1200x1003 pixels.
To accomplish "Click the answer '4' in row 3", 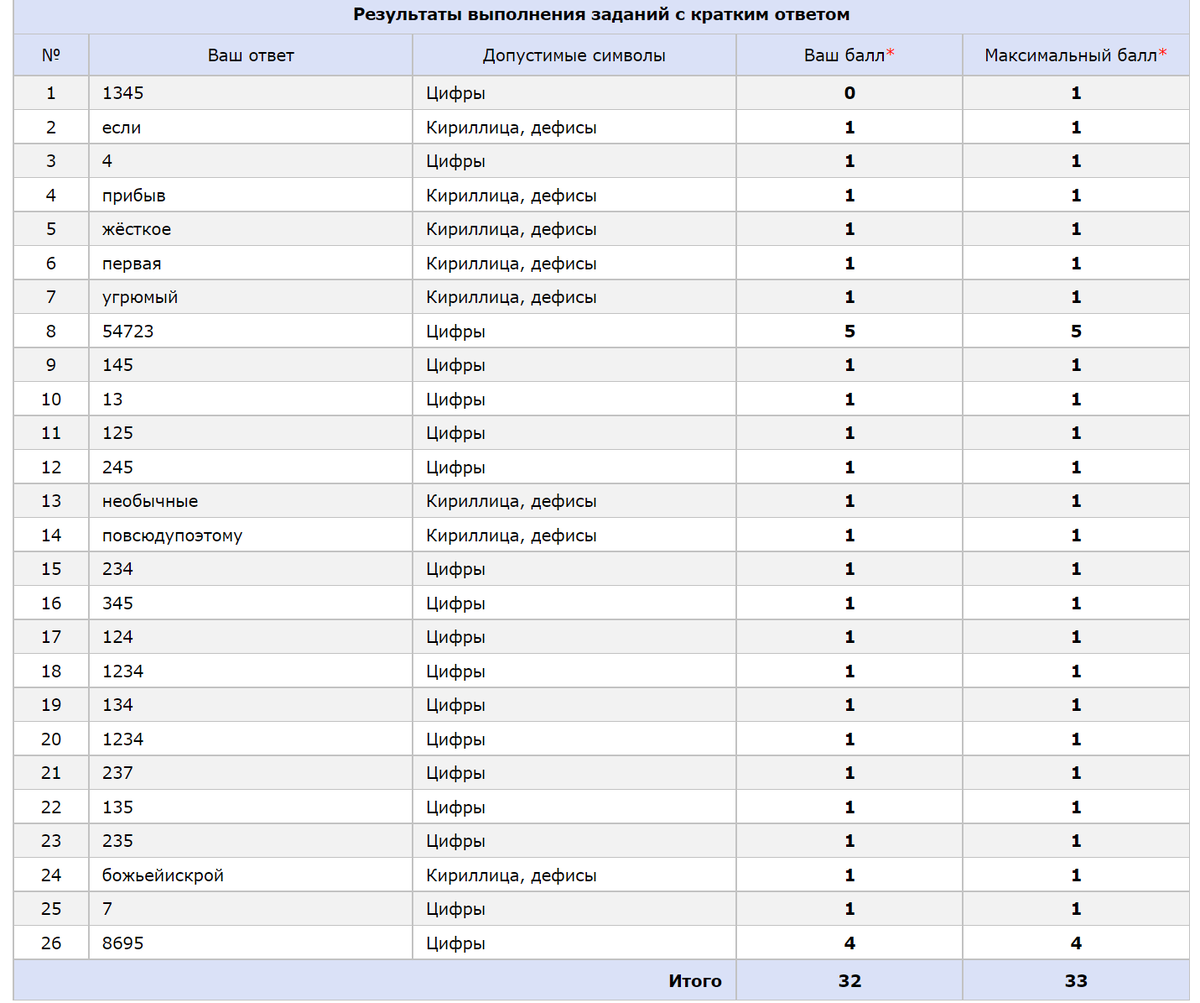I will (107, 161).
